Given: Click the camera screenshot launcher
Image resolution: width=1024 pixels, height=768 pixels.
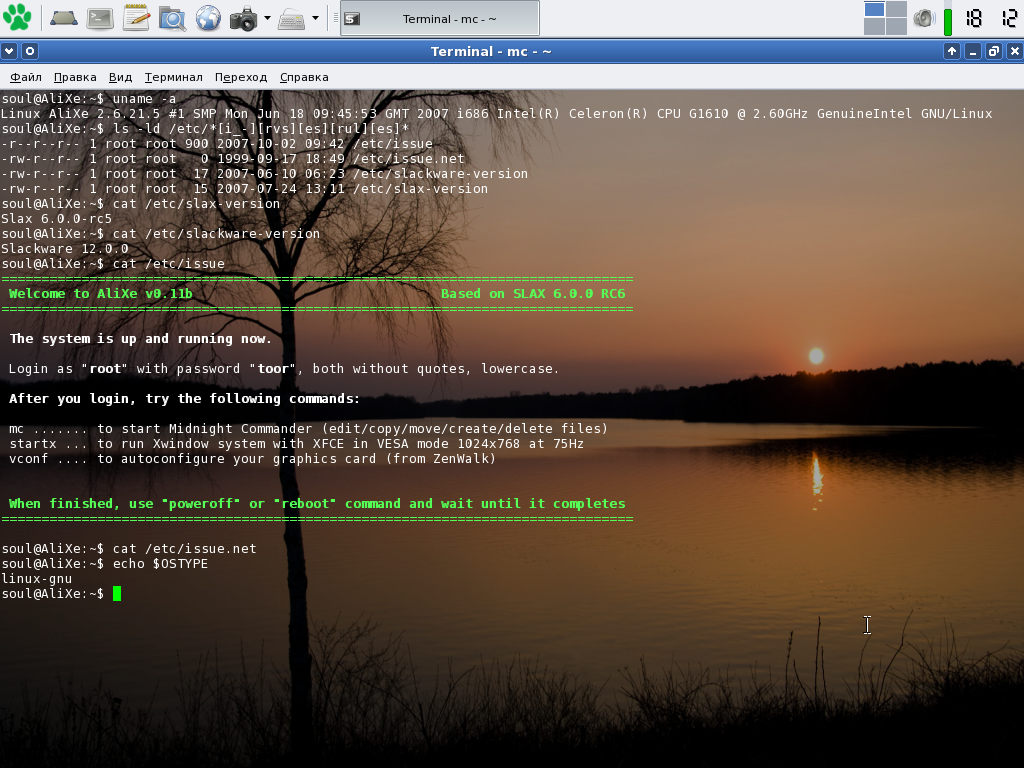Looking at the screenshot, I should coord(244,18).
